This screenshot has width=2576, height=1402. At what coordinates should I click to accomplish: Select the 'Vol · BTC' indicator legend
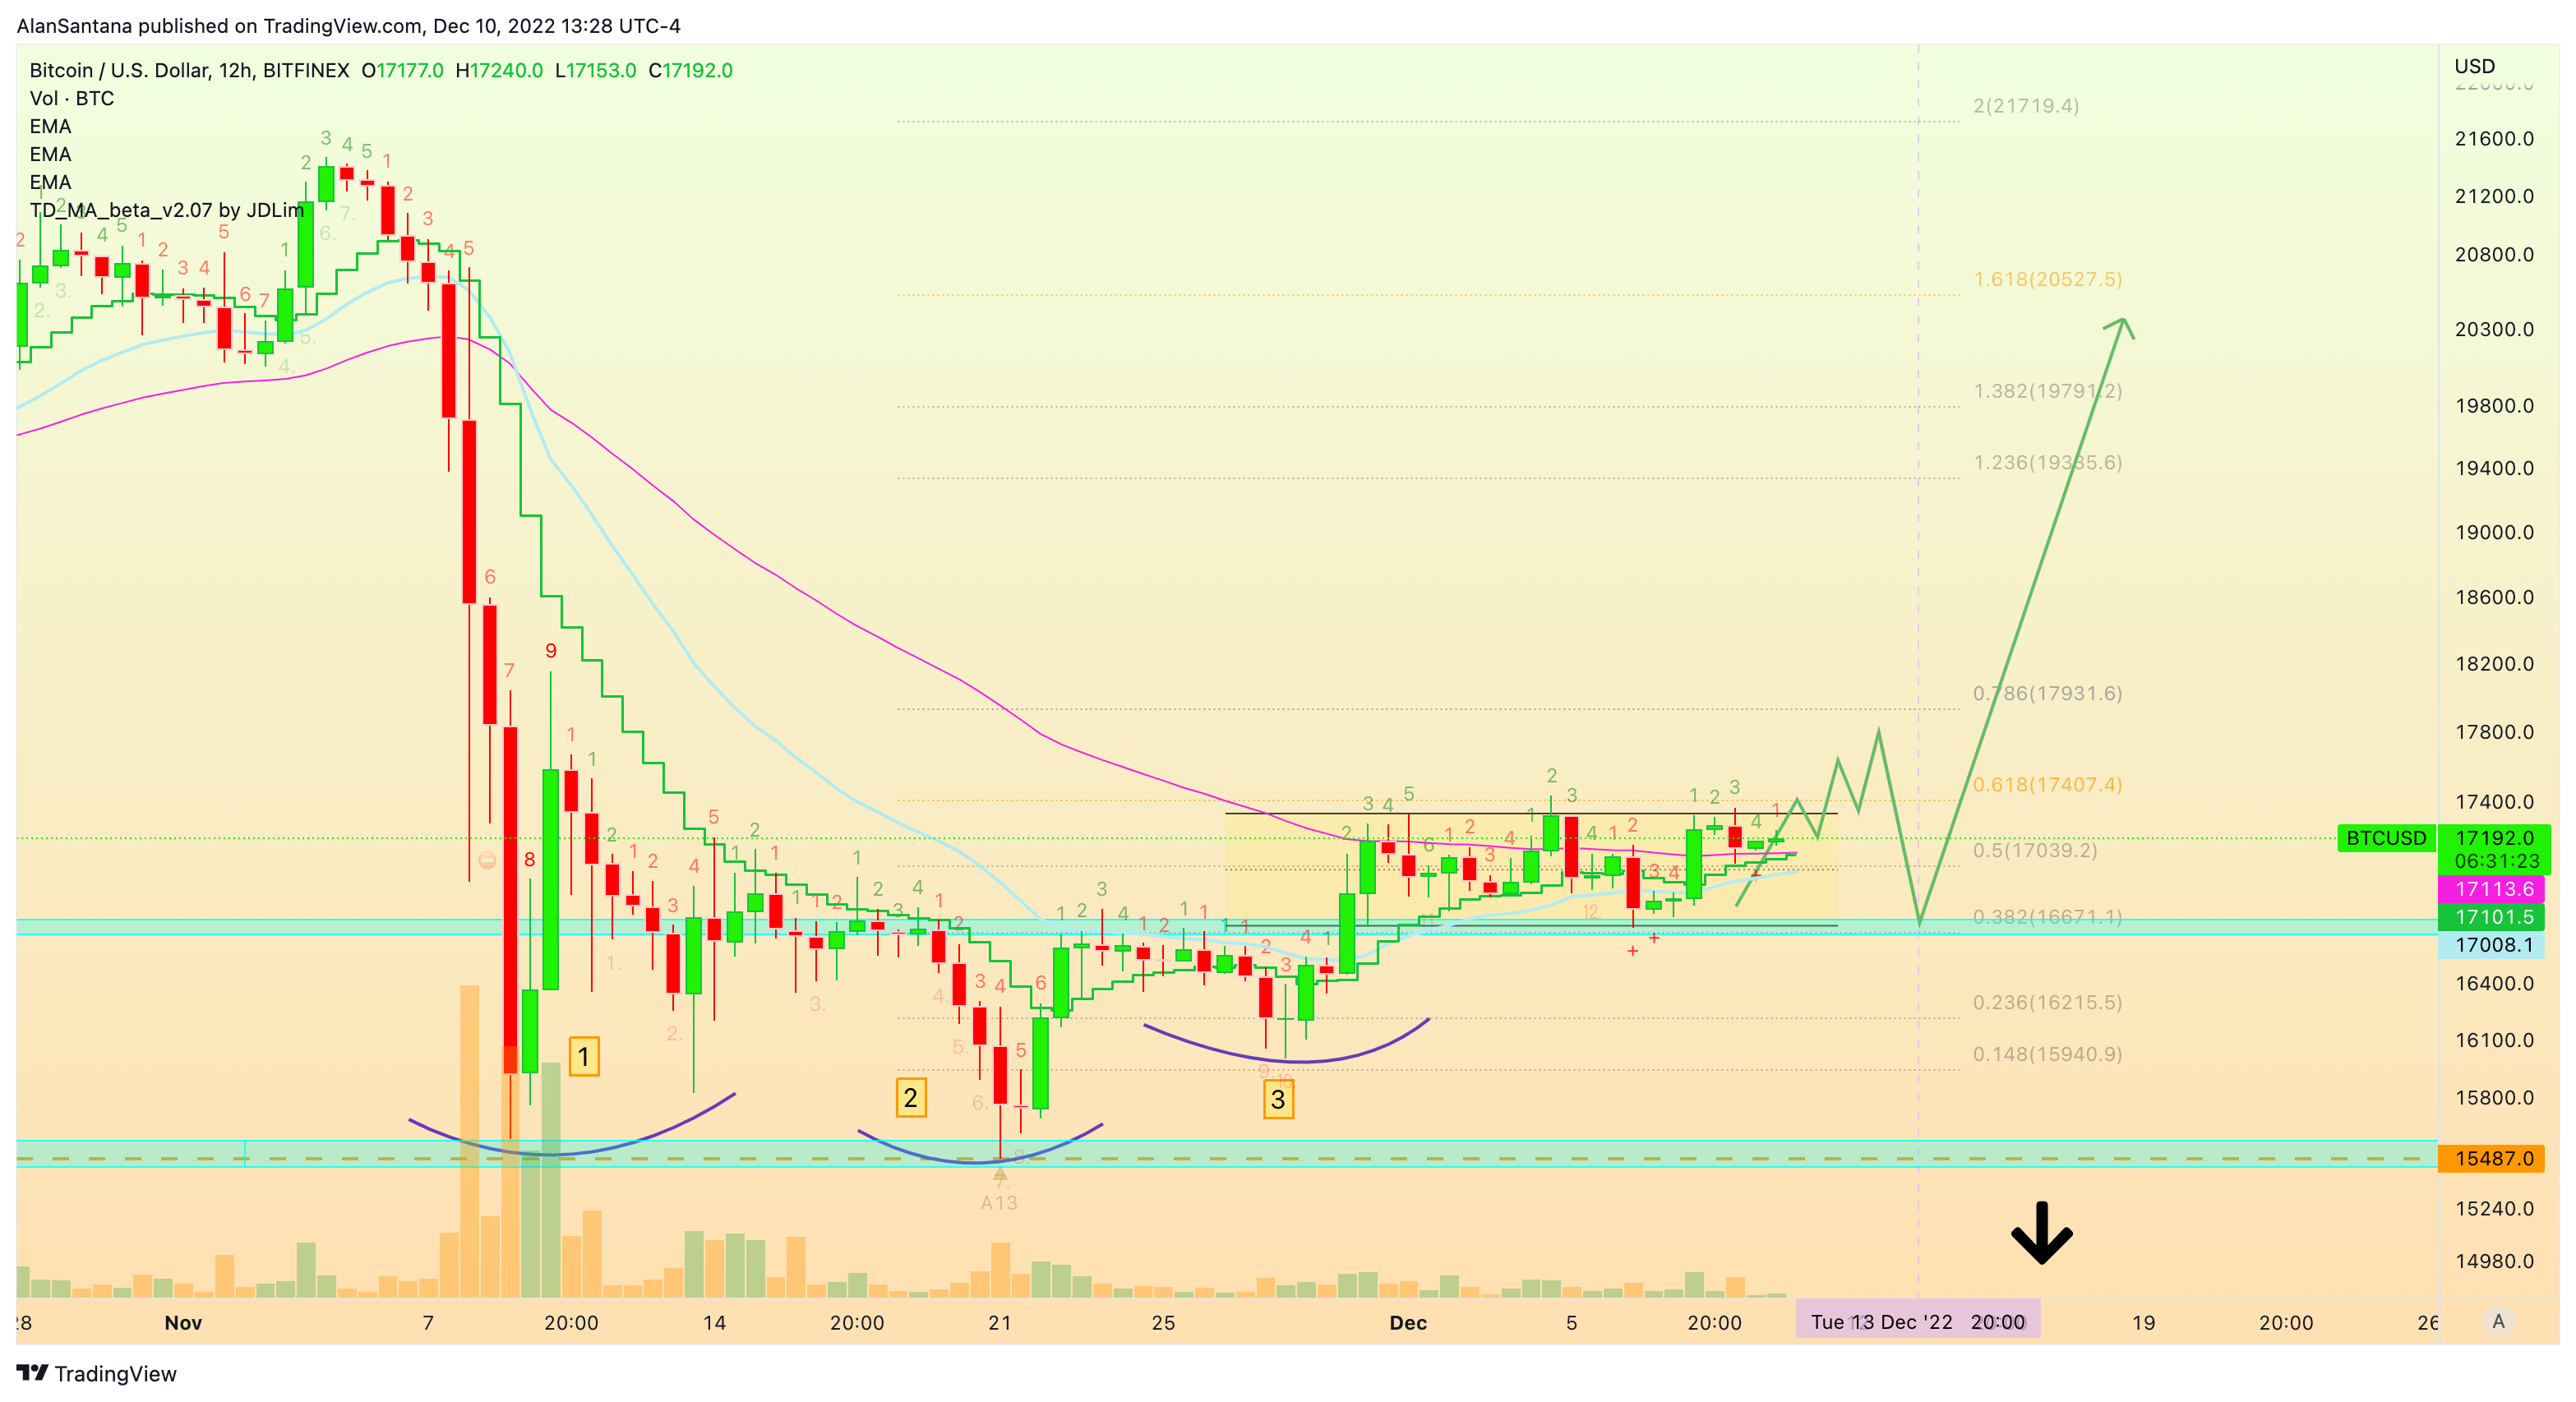[x=72, y=98]
